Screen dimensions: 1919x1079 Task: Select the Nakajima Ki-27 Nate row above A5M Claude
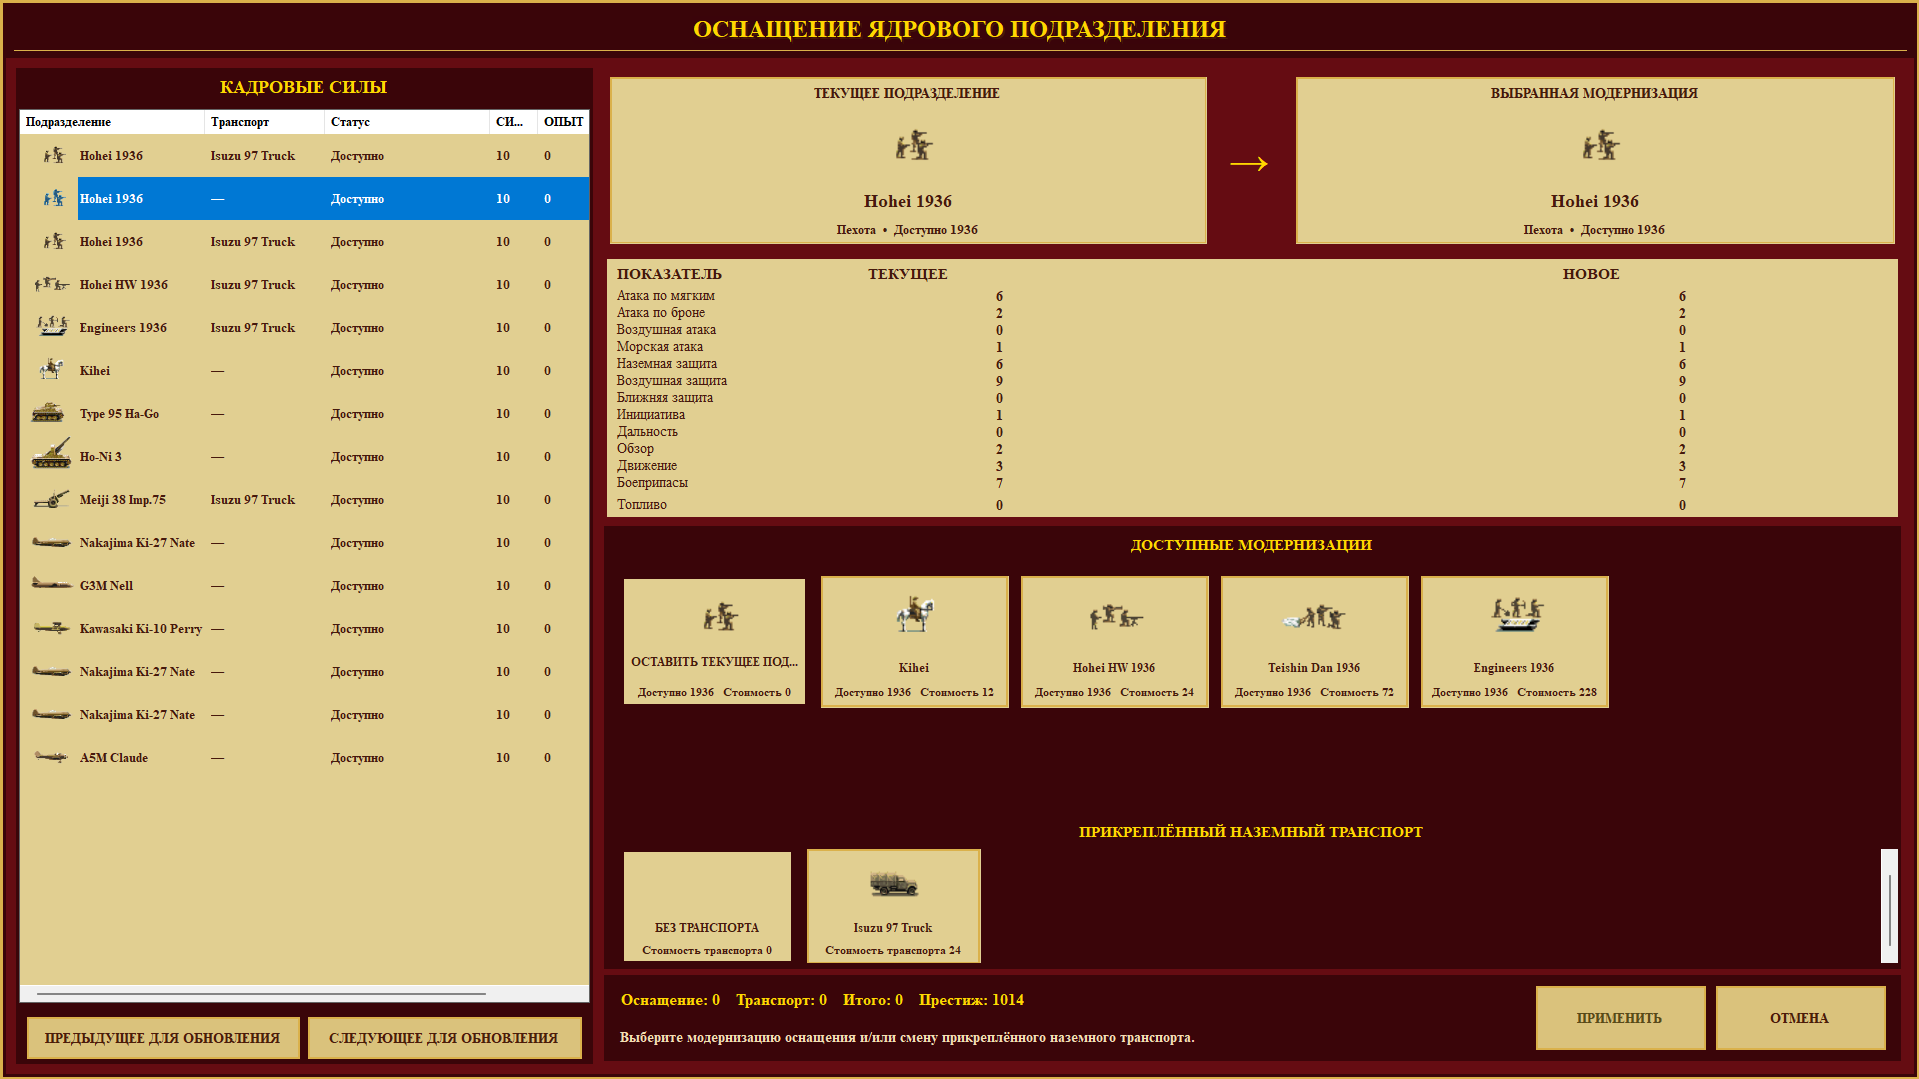coord(304,714)
